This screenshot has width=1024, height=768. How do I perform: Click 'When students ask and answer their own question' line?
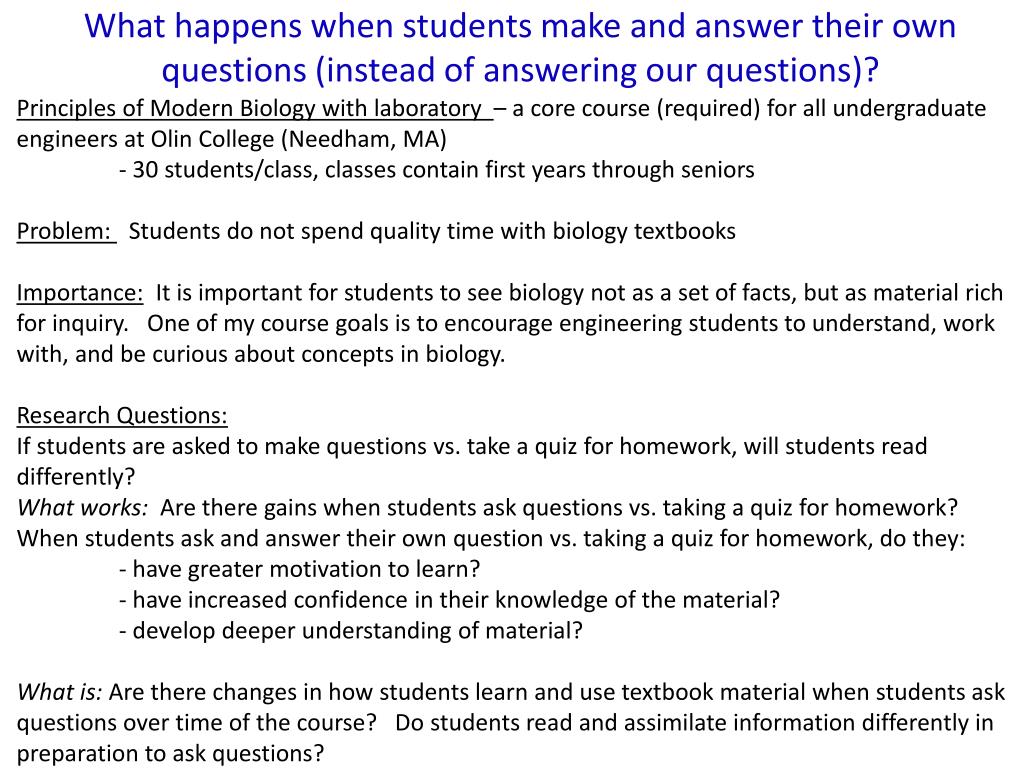click(x=490, y=538)
